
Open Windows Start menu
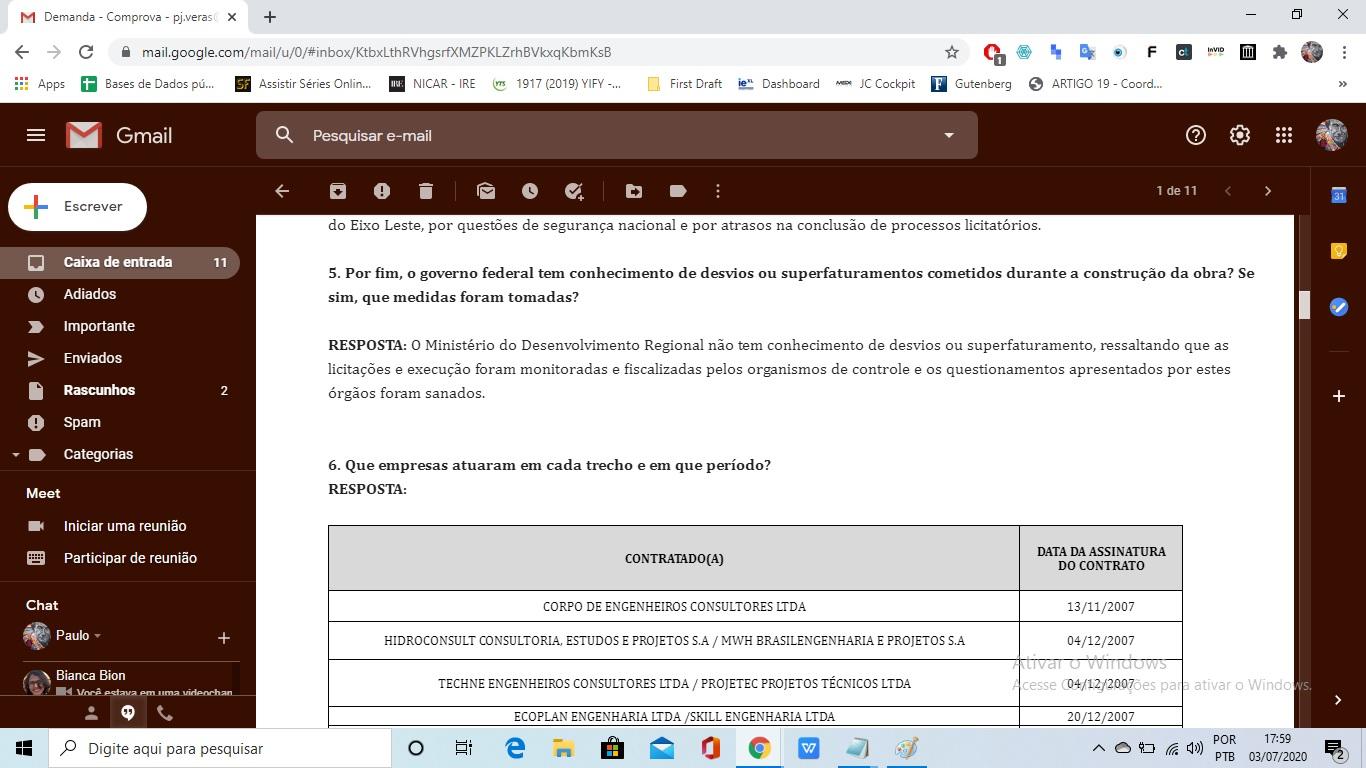click(24, 748)
